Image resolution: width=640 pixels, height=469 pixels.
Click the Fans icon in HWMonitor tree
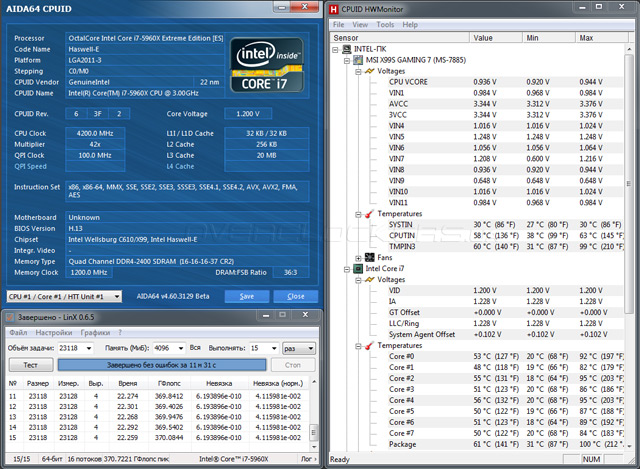point(369,258)
